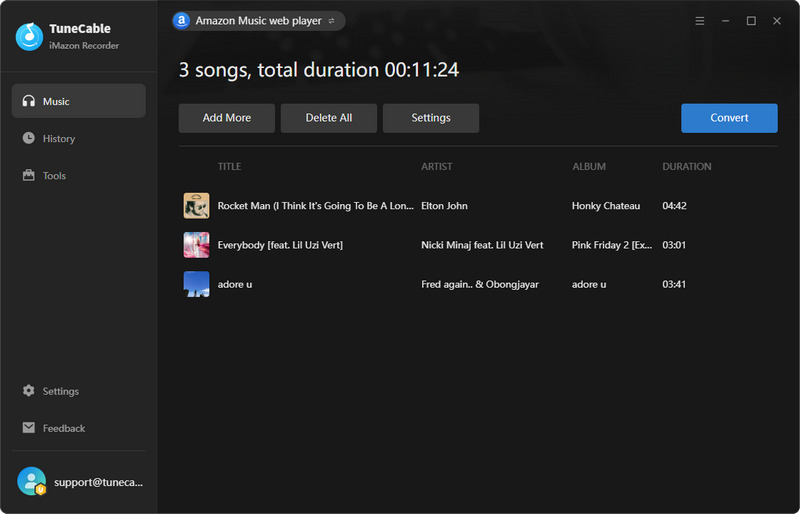Click the 04:42 duration value
800x514 pixels.
click(674, 206)
